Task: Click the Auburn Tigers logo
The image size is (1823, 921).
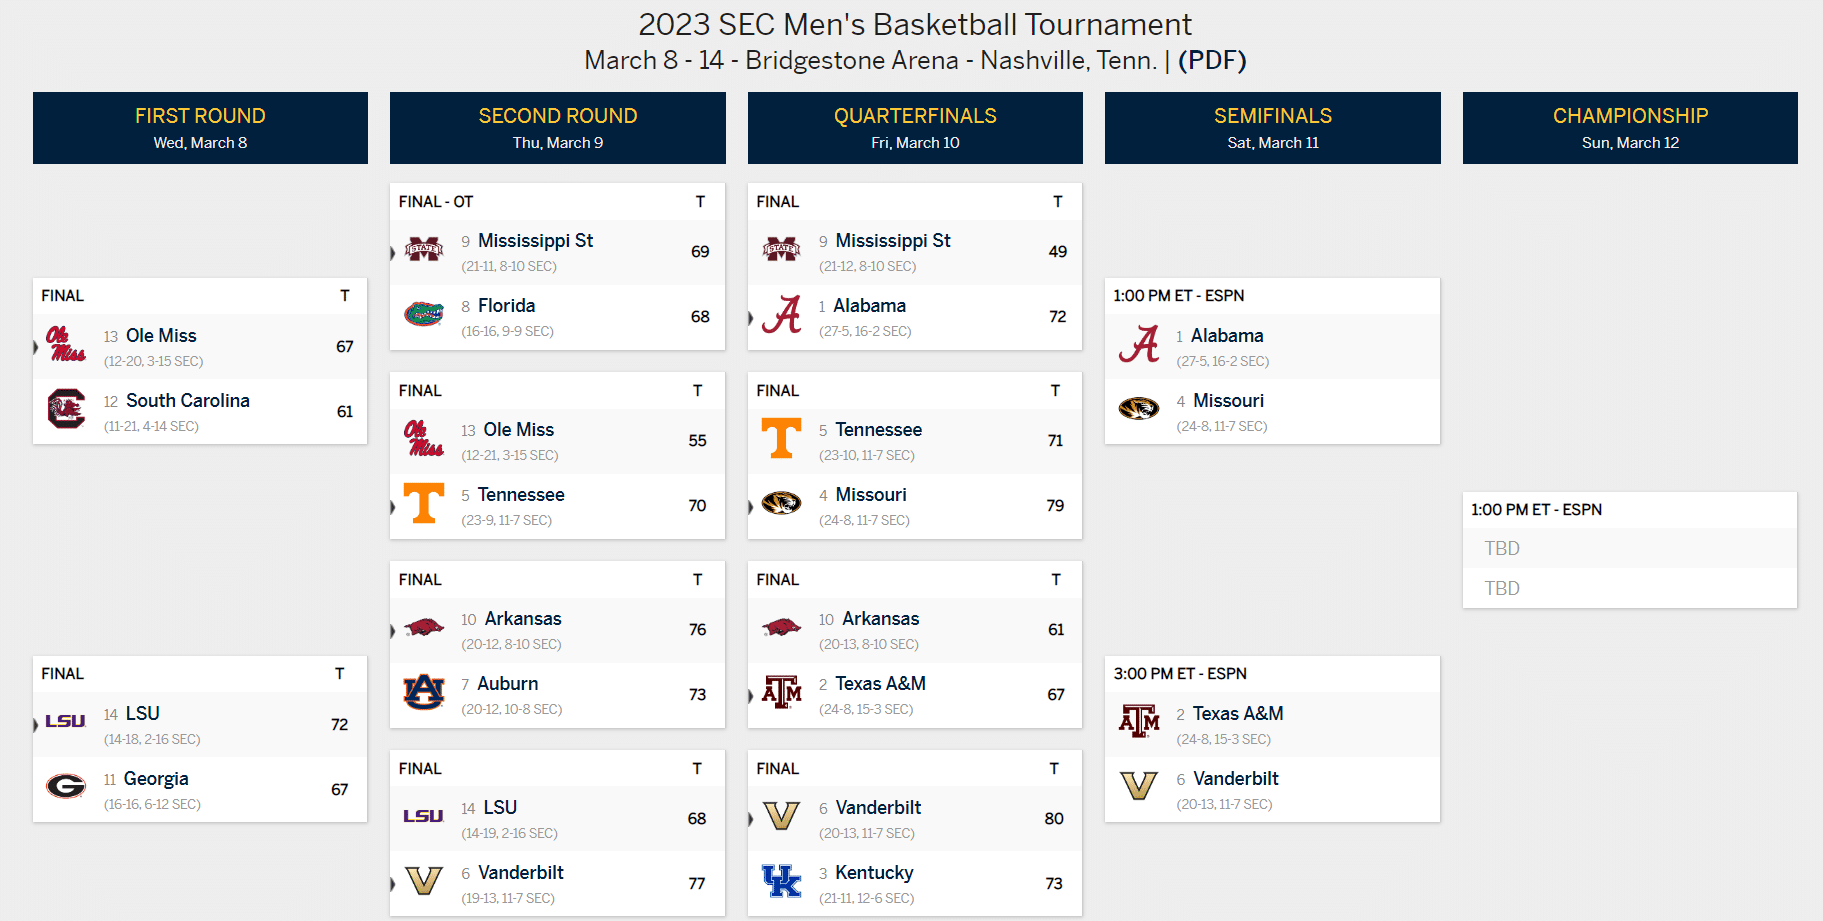Action: tap(424, 692)
